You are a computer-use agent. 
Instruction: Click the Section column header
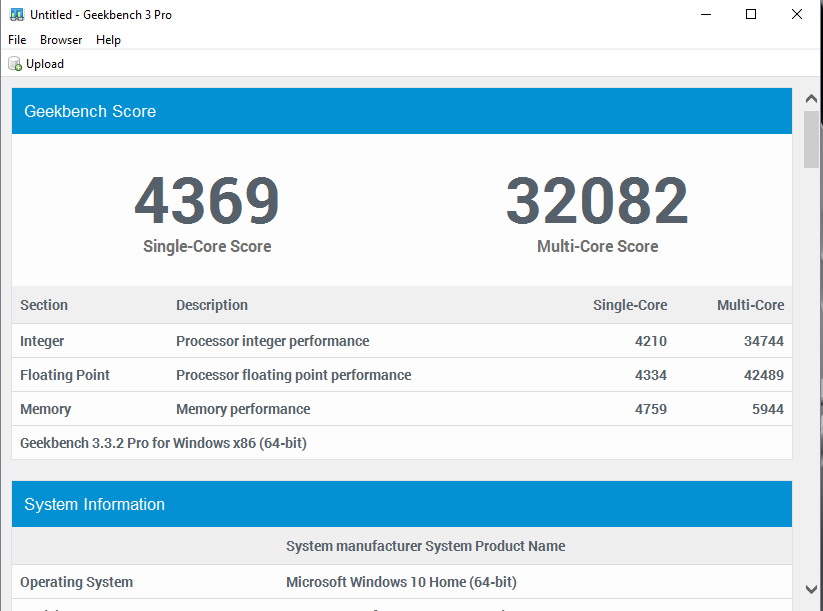click(x=44, y=305)
